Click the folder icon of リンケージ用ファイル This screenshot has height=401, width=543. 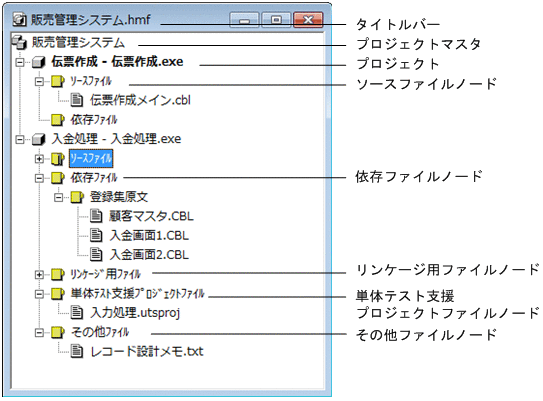point(58,274)
